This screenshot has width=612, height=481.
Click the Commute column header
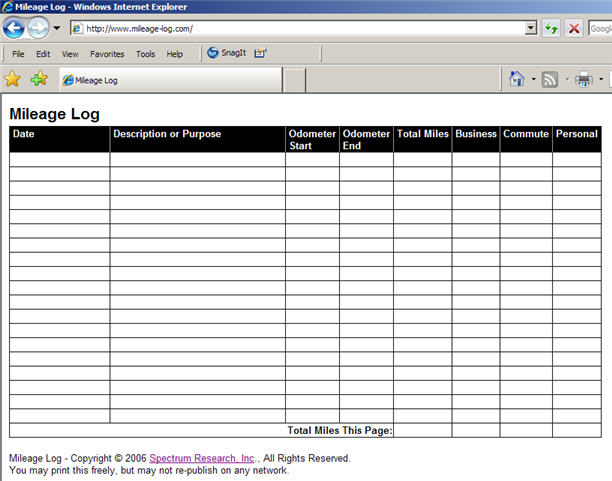click(526, 139)
